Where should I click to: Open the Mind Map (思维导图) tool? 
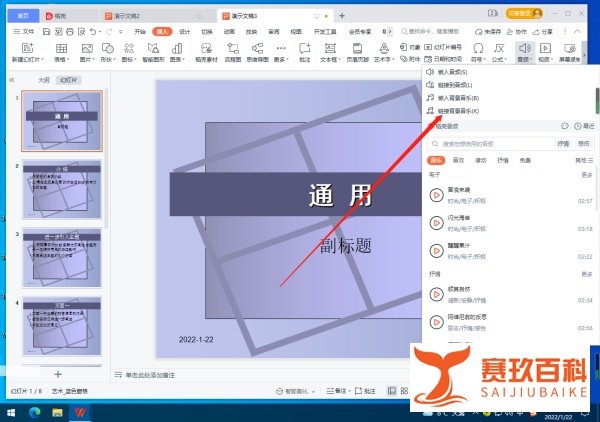258,52
